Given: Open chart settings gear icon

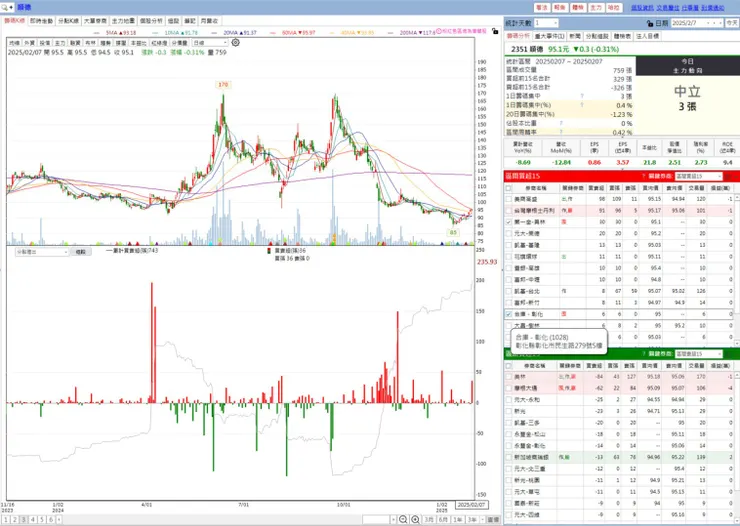Looking at the screenshot, I should coord(235,42).
